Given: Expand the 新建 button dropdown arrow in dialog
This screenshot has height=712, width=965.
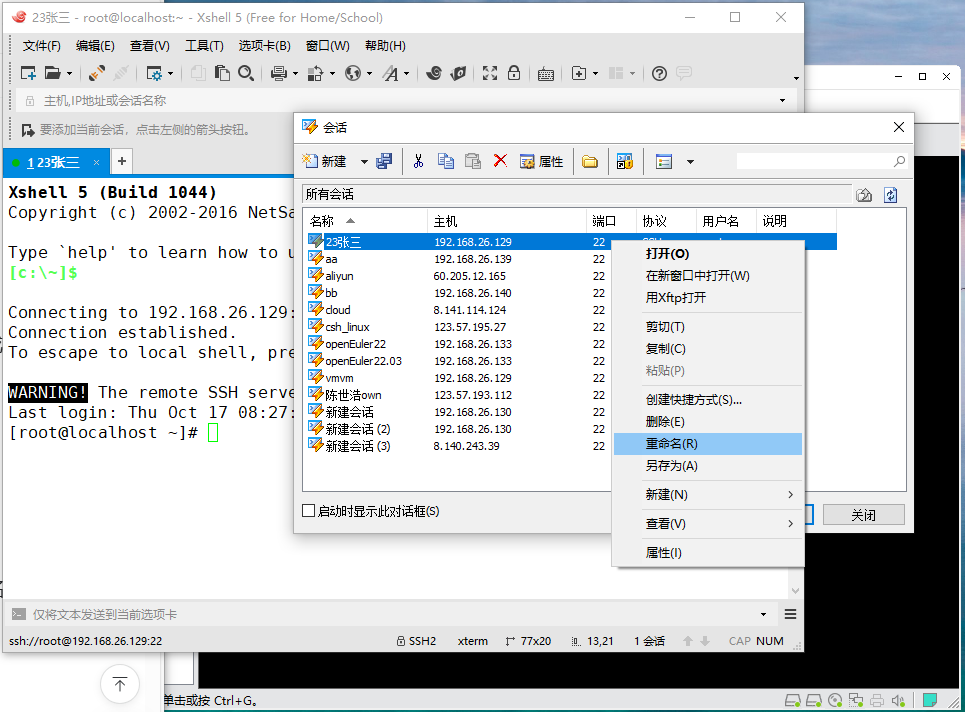Looking at the screenshot, I should click(364, 162).
